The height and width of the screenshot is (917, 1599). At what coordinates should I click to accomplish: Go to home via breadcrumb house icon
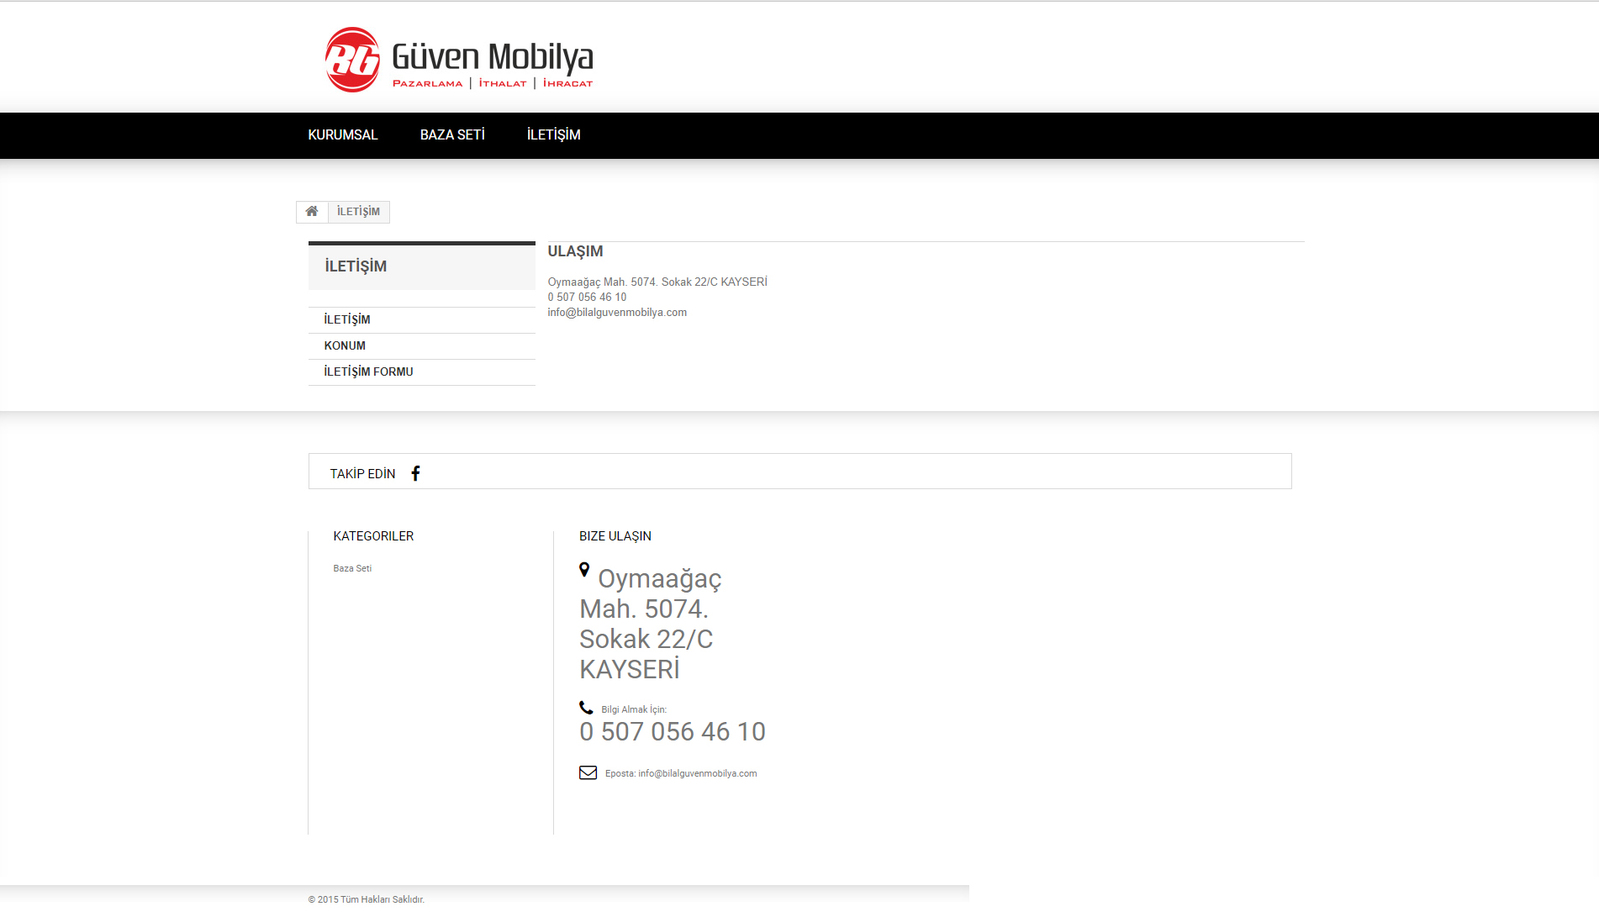[312, 211]
